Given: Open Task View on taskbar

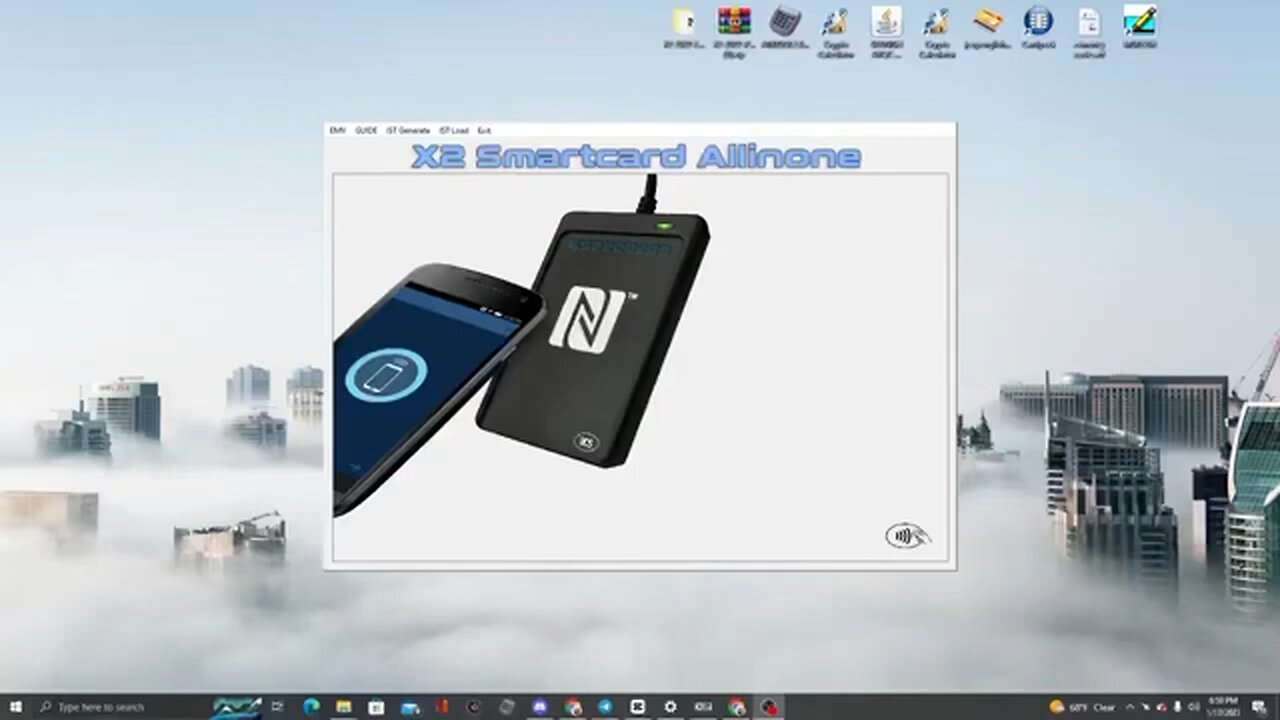Looking at the screenshot, I should pyautogui.click(x=277, y=707).
